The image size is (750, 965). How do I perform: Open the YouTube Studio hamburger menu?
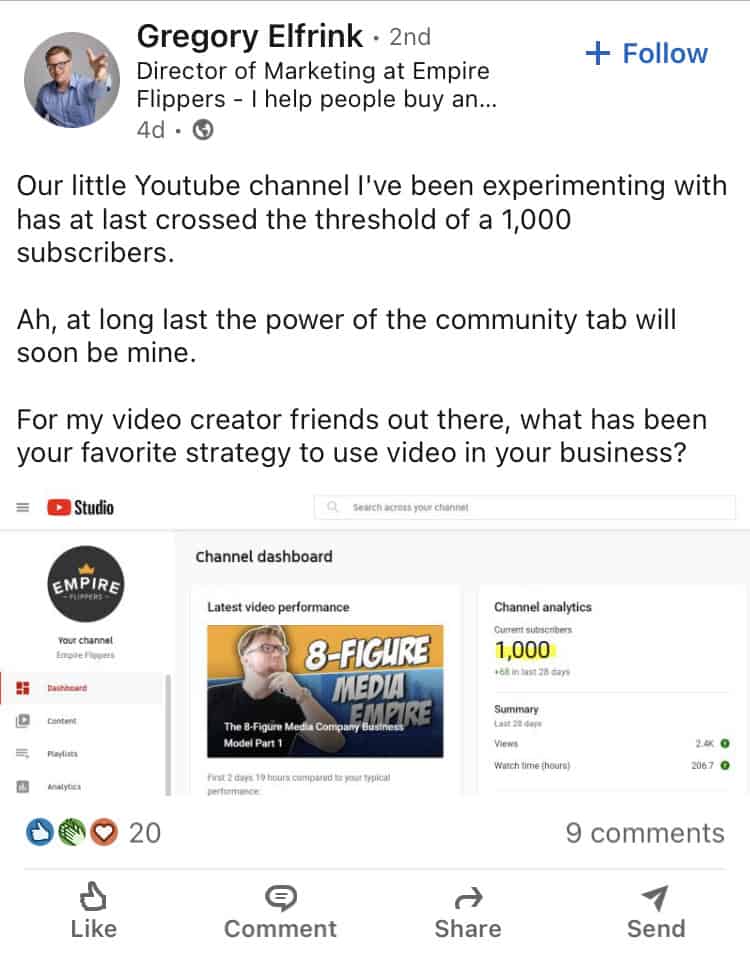pyautogui.click(x=23, y=507)
